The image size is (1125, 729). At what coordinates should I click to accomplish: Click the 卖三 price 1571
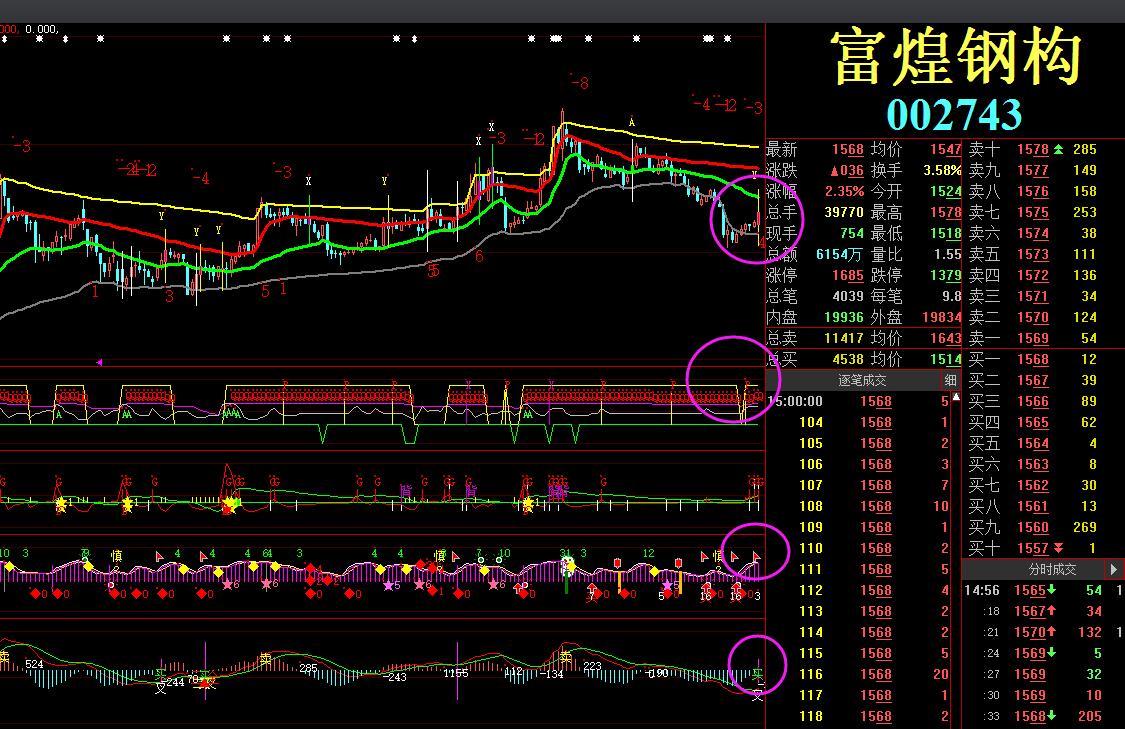point(1032,296)
